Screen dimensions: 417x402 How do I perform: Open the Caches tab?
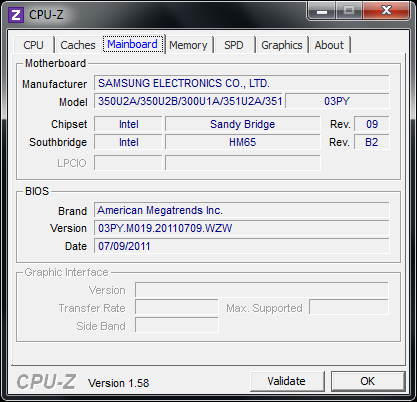78,45
